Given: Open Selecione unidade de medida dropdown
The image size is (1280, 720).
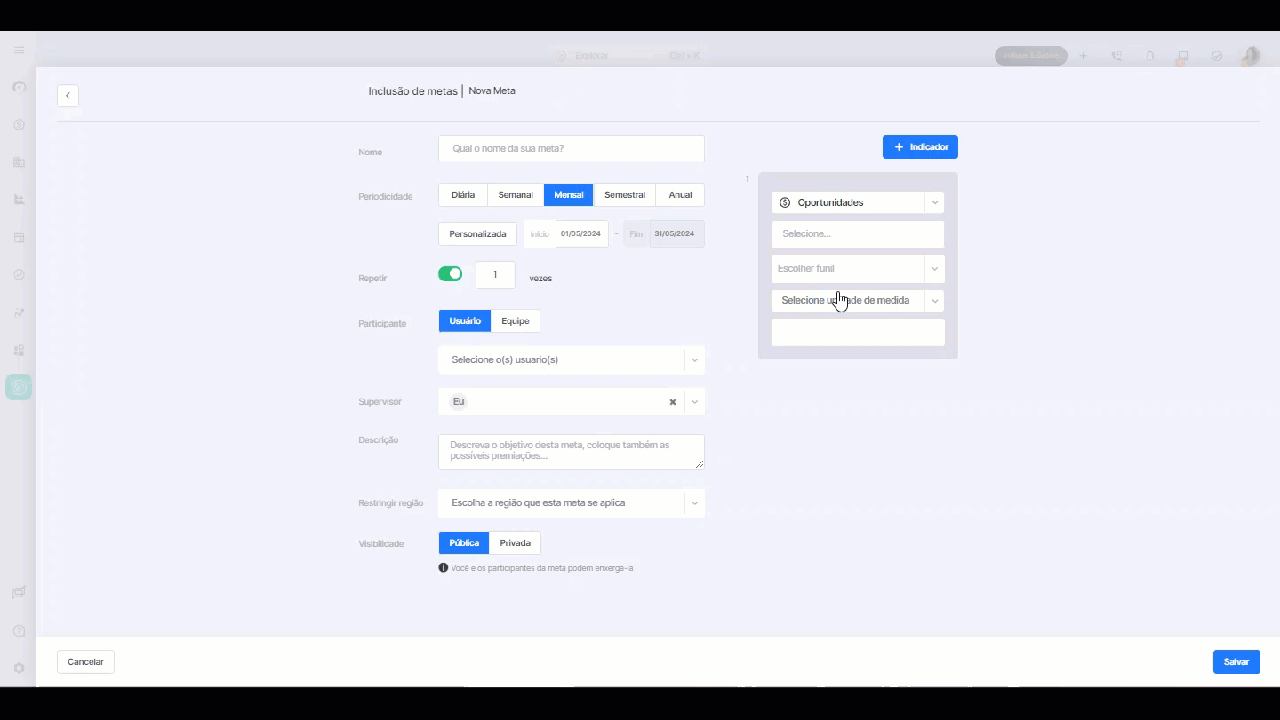Looking at the screenshot, I should pyautogui.click(x=858, y=300).
